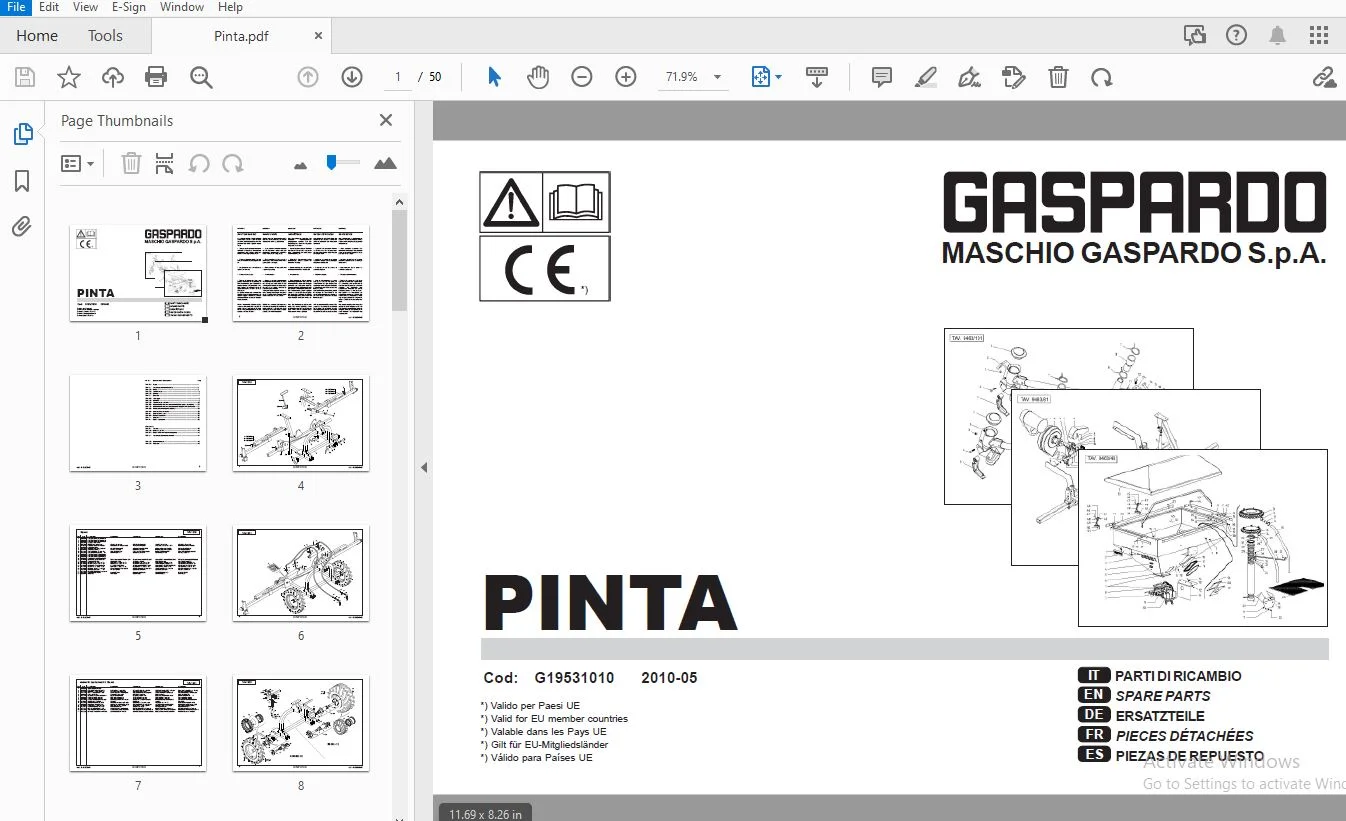Delete page using trash icon in toolbar
This screenshot has width=1346, height=821.
(x=1058, y=77)
